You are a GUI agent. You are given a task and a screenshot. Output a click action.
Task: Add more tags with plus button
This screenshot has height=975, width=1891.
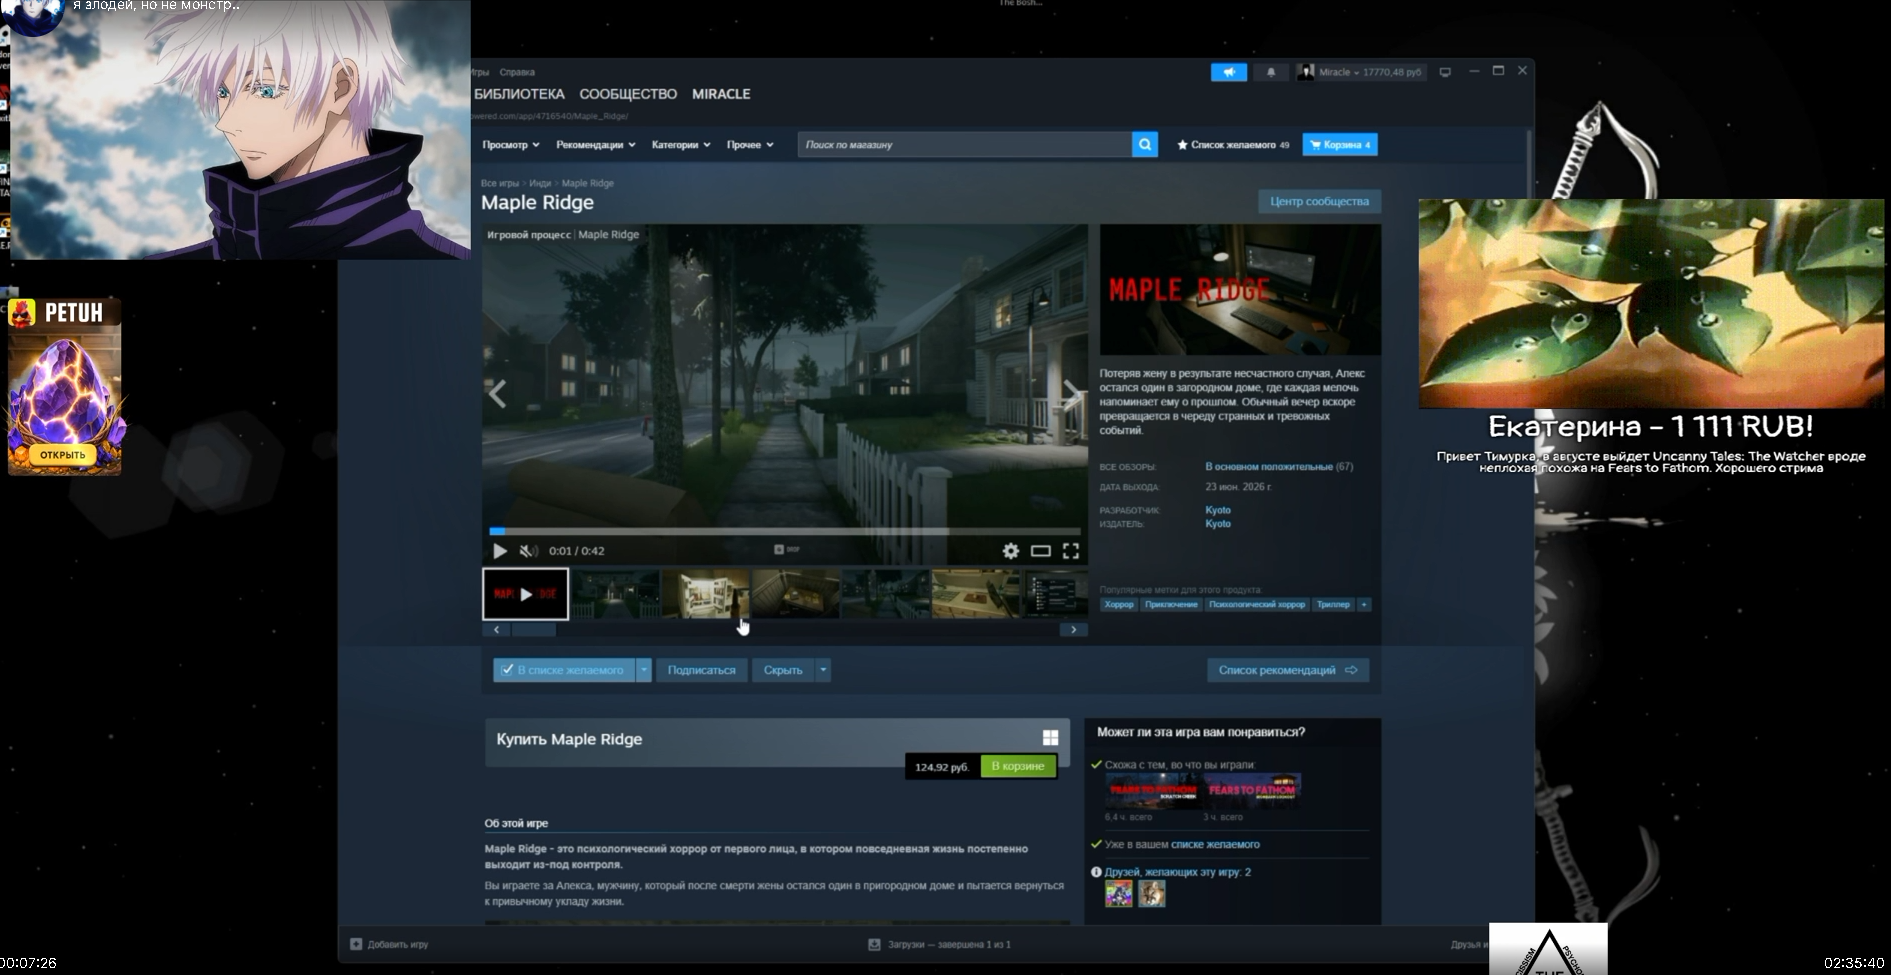coord(1364,605)
